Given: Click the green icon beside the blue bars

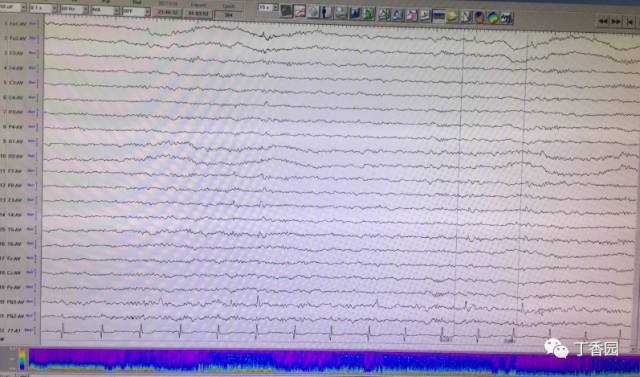Looking at the screenshot, I should (369, 14).
